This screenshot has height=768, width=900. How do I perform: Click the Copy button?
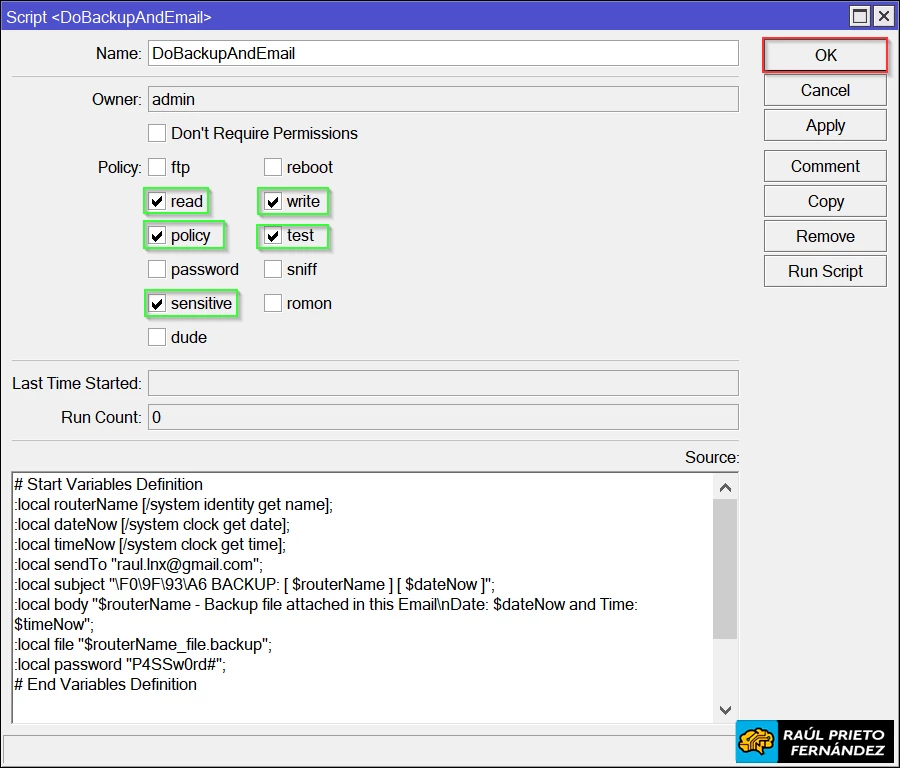[824, 200]
